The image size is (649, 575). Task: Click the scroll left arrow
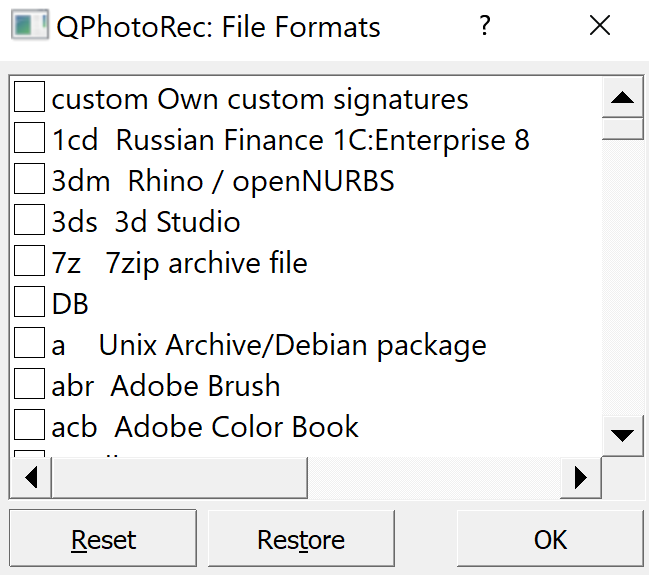pos(30,478)
